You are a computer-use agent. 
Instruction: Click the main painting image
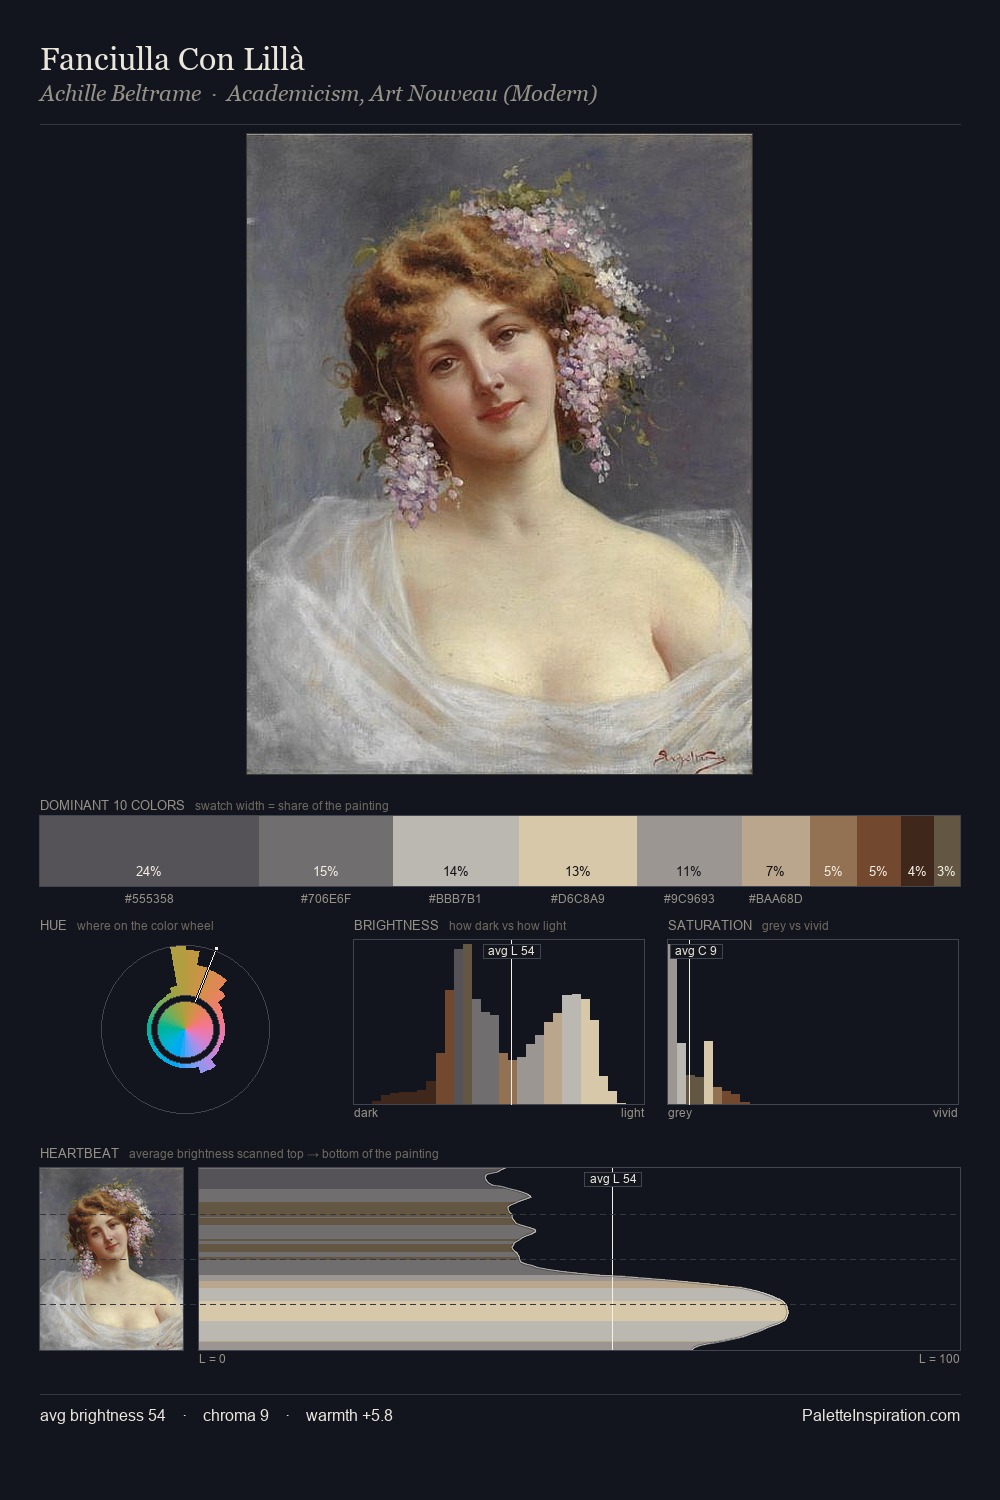coord(499,454)
